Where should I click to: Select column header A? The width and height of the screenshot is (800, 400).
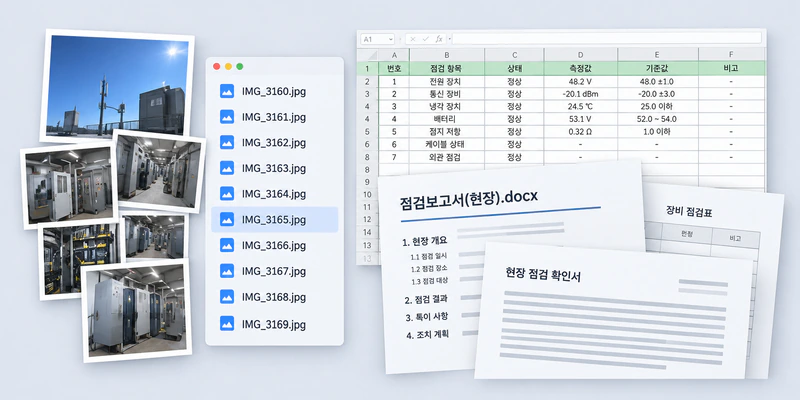click(x=394, y=55)
